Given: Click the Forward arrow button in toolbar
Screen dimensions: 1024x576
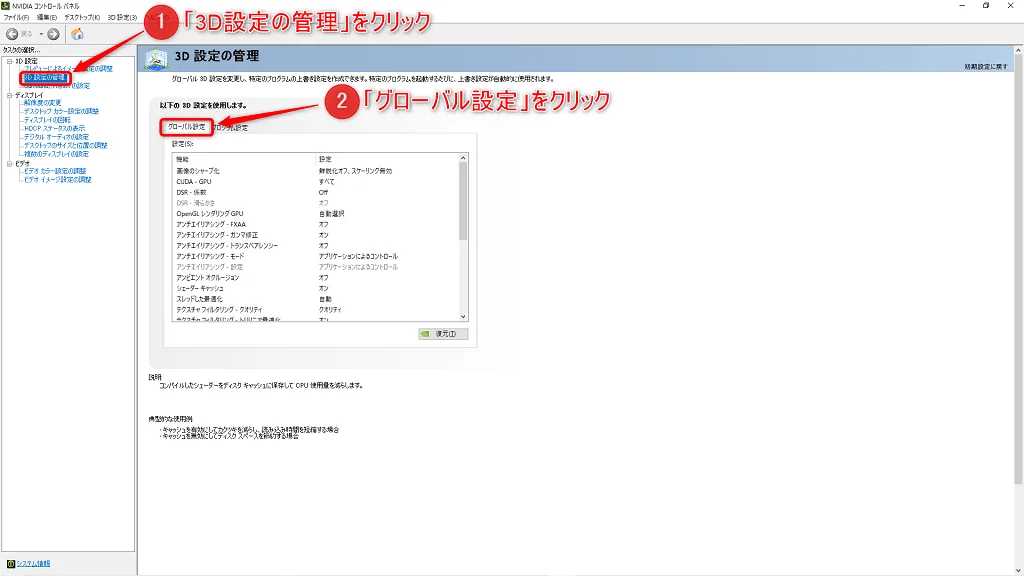Looking at the screenshot, I should (x=54, y=34).
